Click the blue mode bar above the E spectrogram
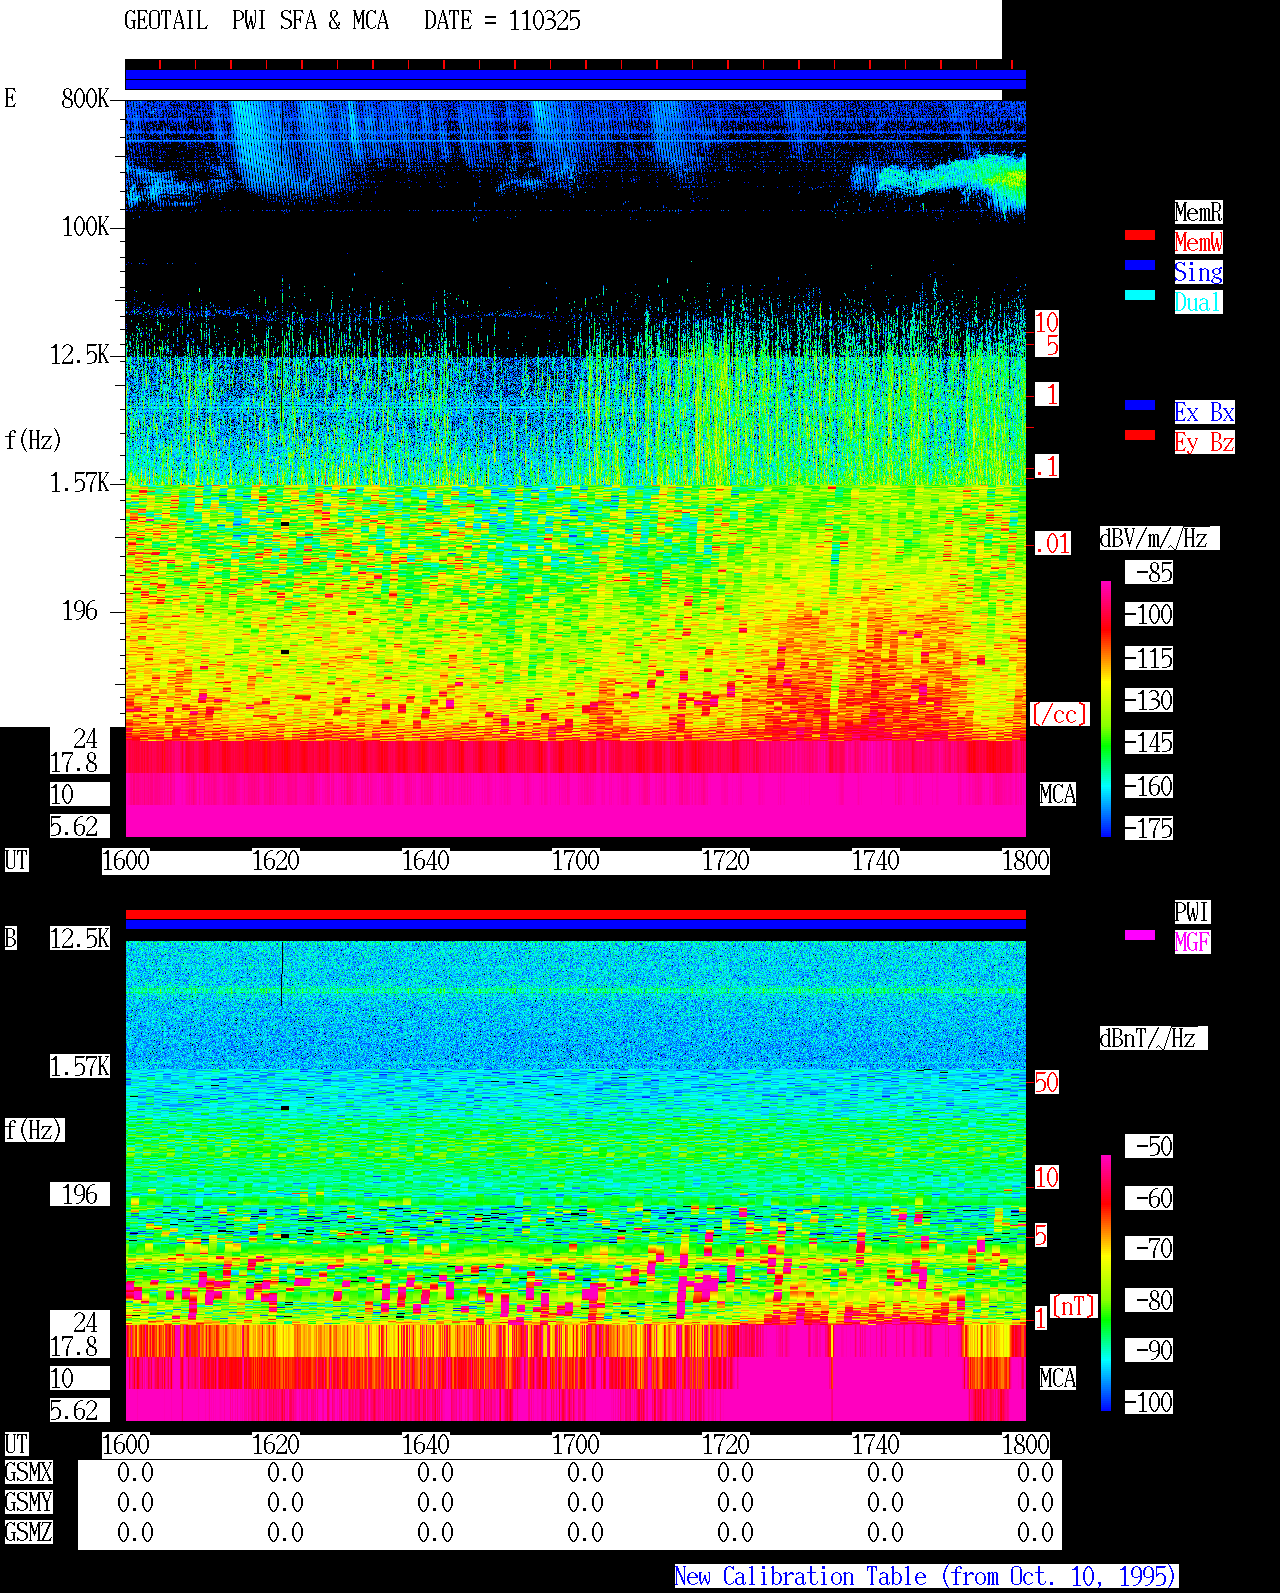1280x1593 pixels. click(575, 79)
